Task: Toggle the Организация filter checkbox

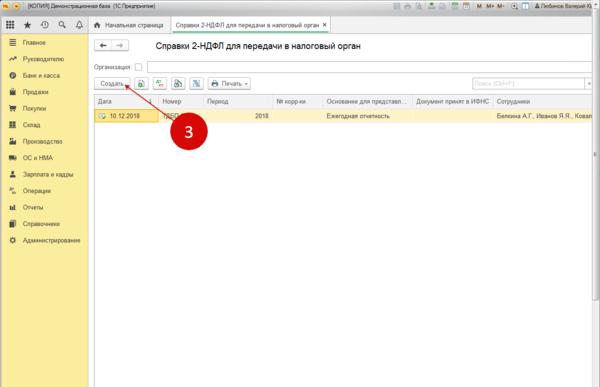Action: (x=139, y=67)
